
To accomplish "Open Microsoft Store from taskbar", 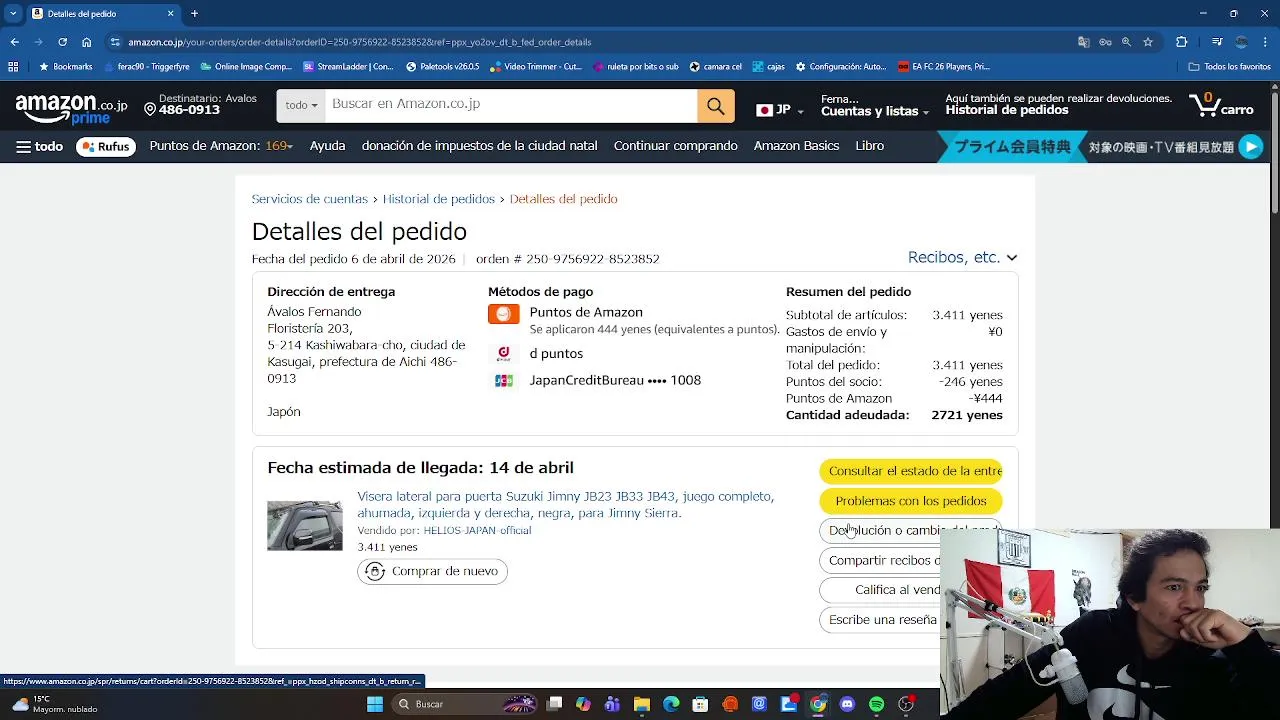I will pyautogui.click(x=700, y=704).
